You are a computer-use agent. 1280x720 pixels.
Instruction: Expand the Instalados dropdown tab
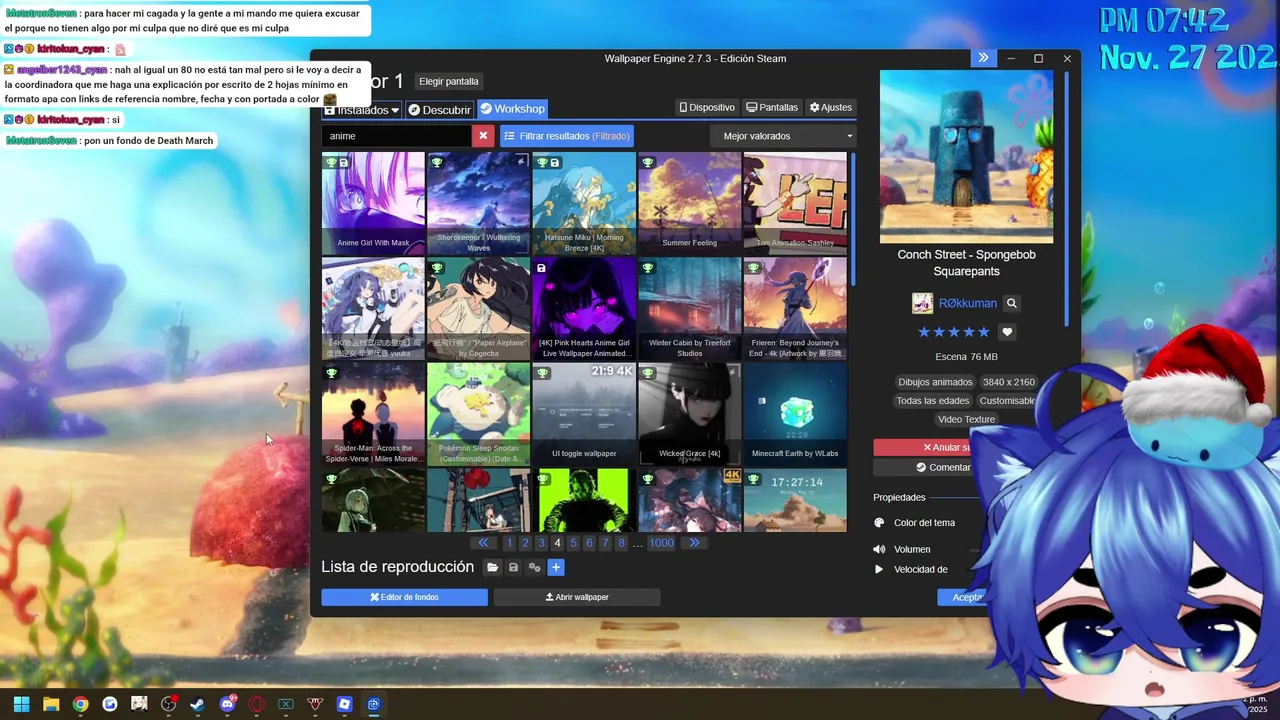pyautogui.click(x=361, y=109)
